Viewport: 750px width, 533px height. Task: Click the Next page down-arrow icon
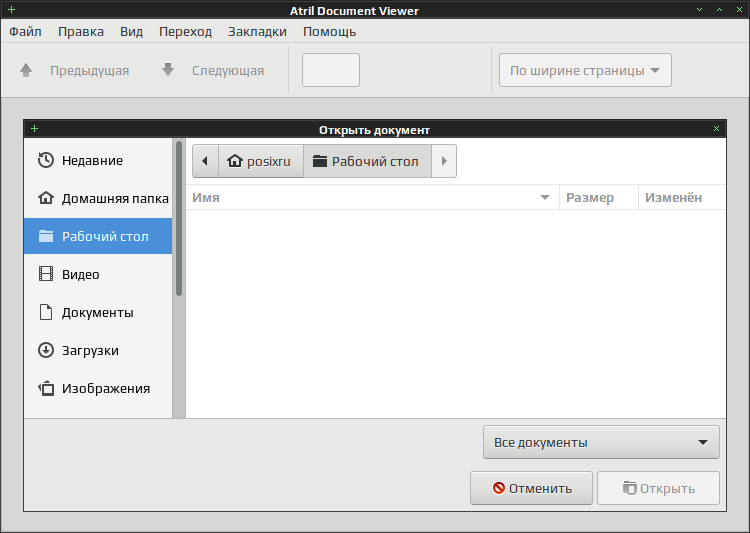pyautogui.click(x=168, y=70)
